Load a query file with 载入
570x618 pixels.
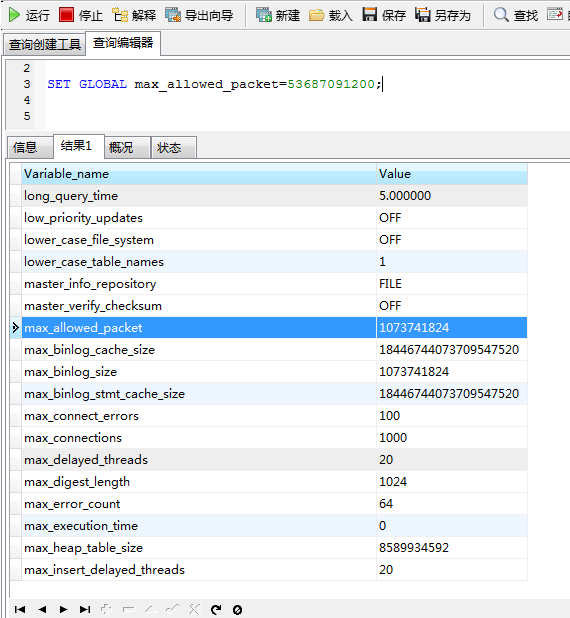point(331,15)
